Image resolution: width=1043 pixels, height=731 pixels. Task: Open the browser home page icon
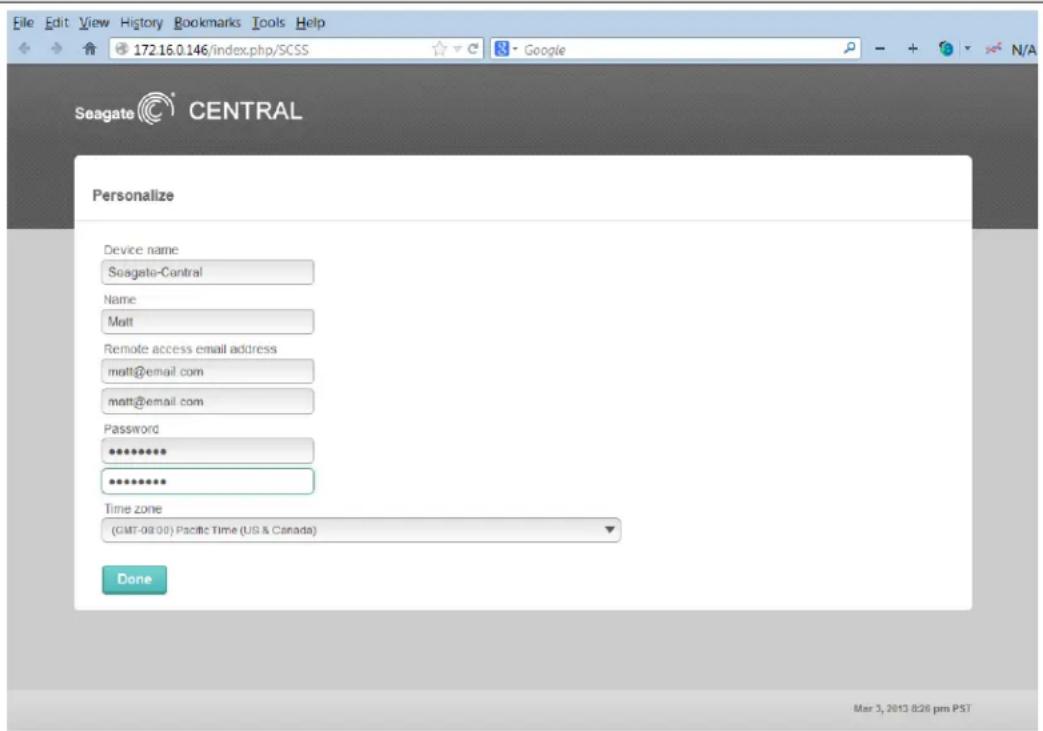point(90,49)
